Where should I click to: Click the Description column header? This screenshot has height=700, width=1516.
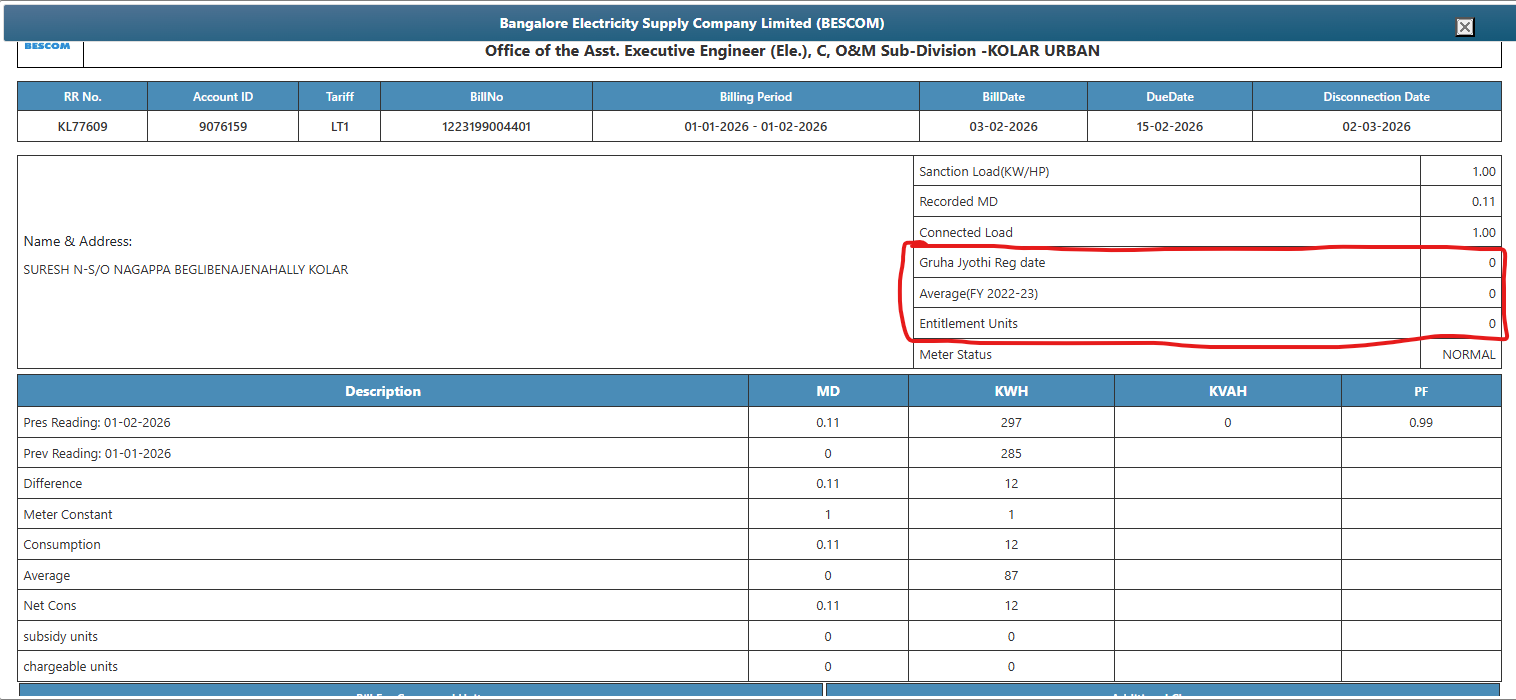click(383, 391)
